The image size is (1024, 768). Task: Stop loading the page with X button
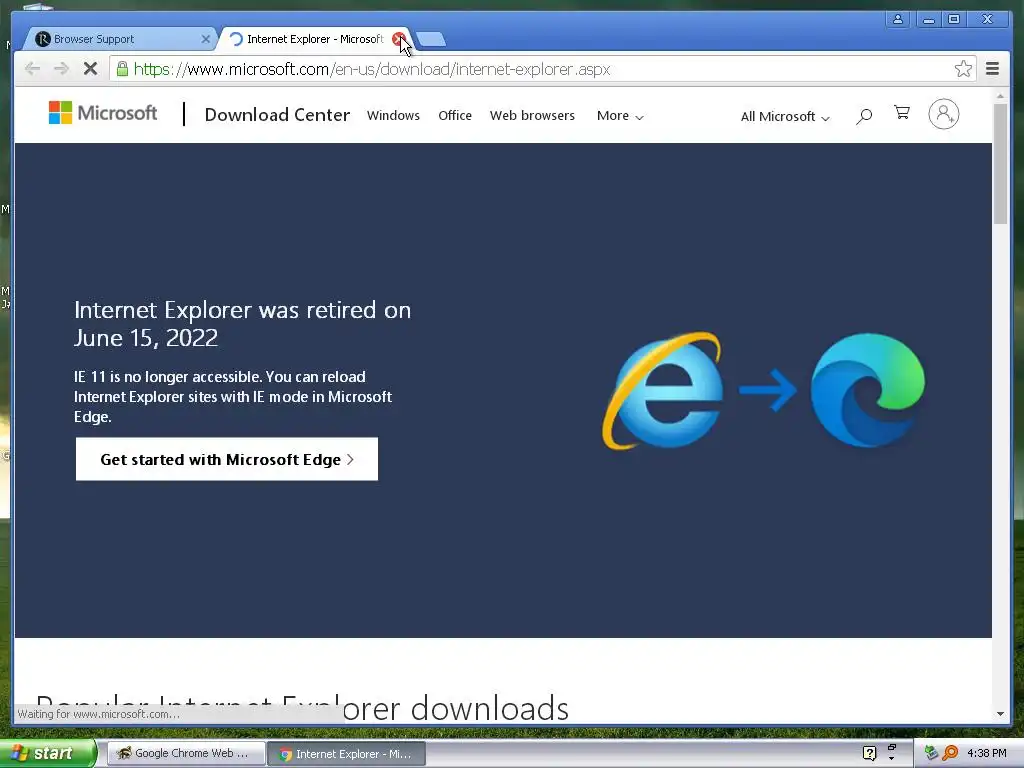(x=90, y=69)
